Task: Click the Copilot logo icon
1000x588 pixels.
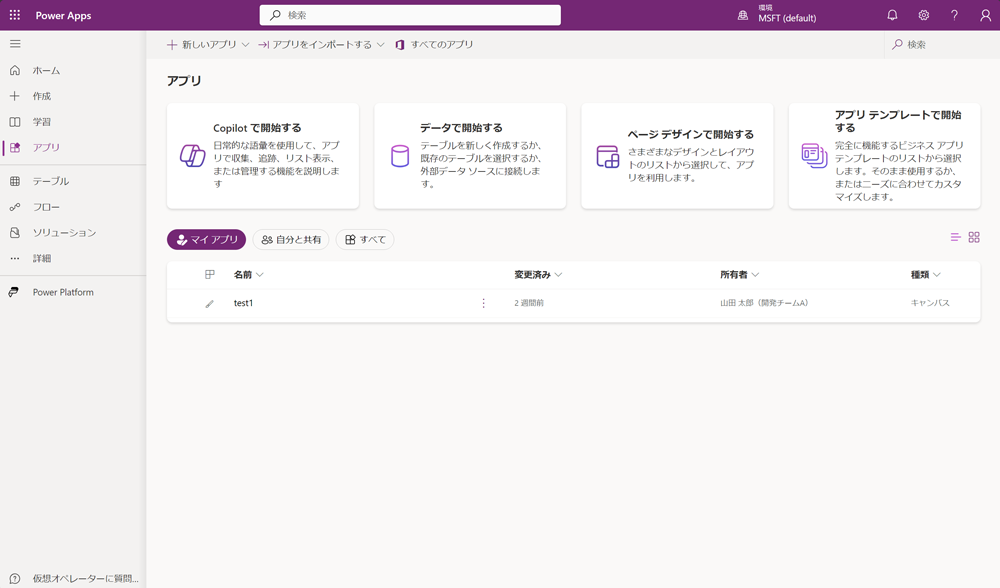Action: pos(192,156)
